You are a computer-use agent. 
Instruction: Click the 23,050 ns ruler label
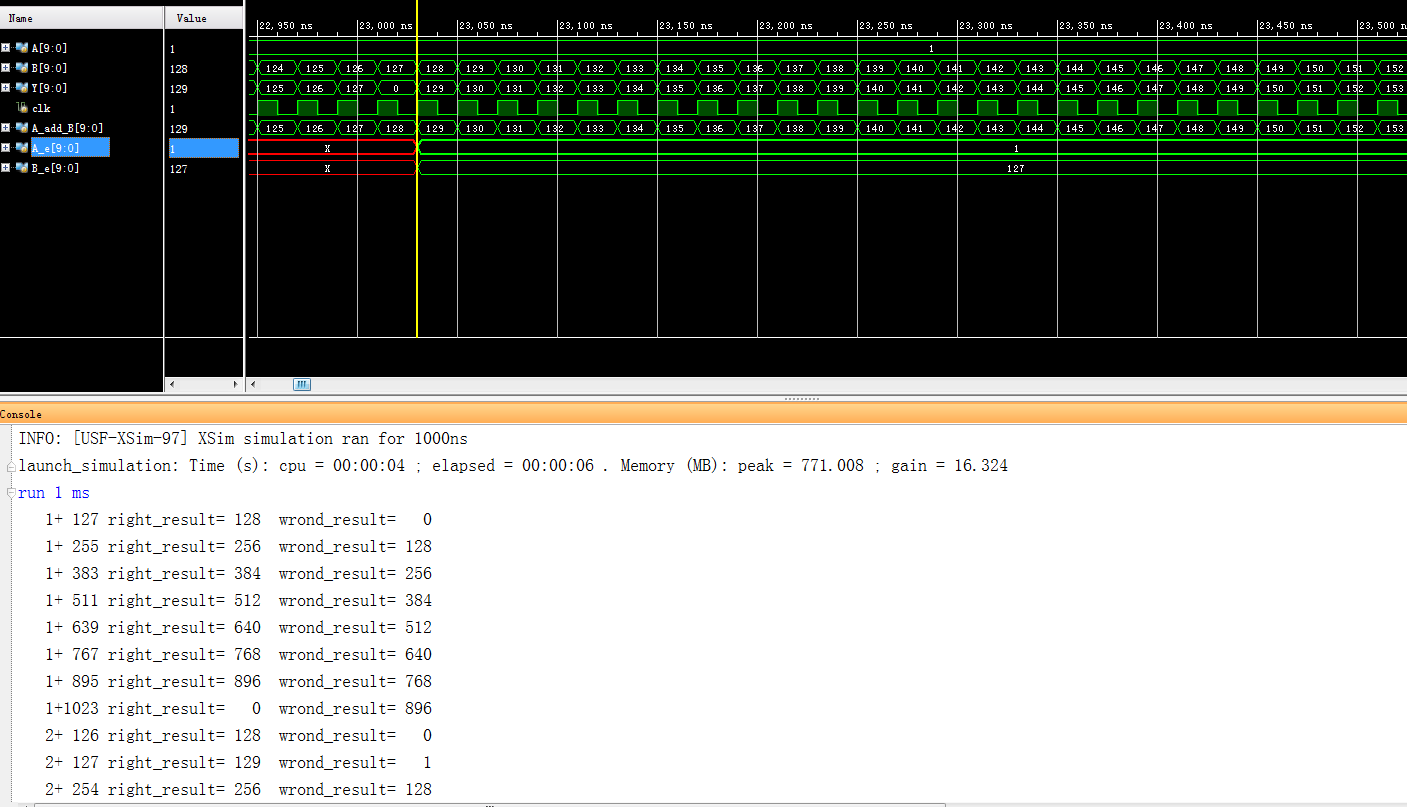(x=486, y=25)
